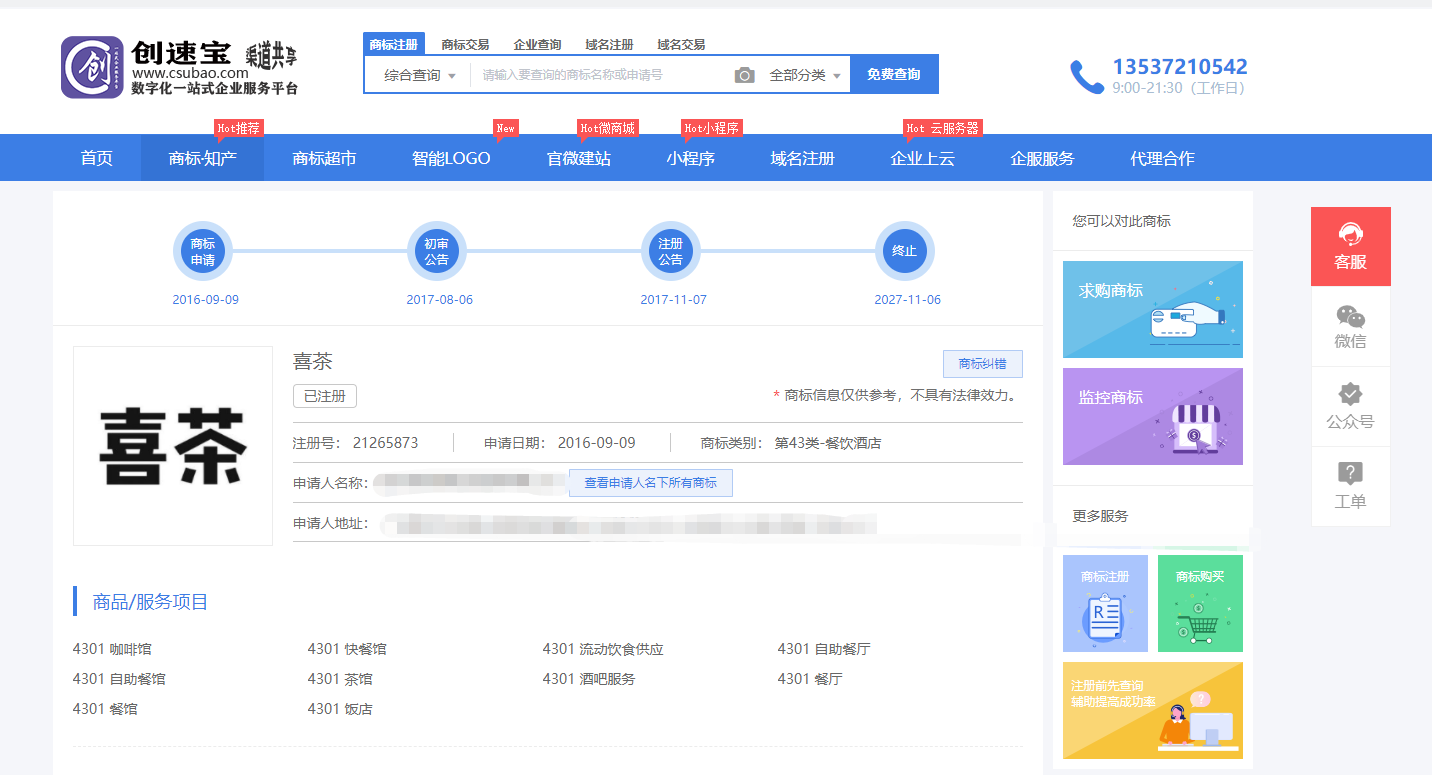Click the 4301 自助餐馆 item
This screenshot has width=1432, height=775.
(119, 679)
